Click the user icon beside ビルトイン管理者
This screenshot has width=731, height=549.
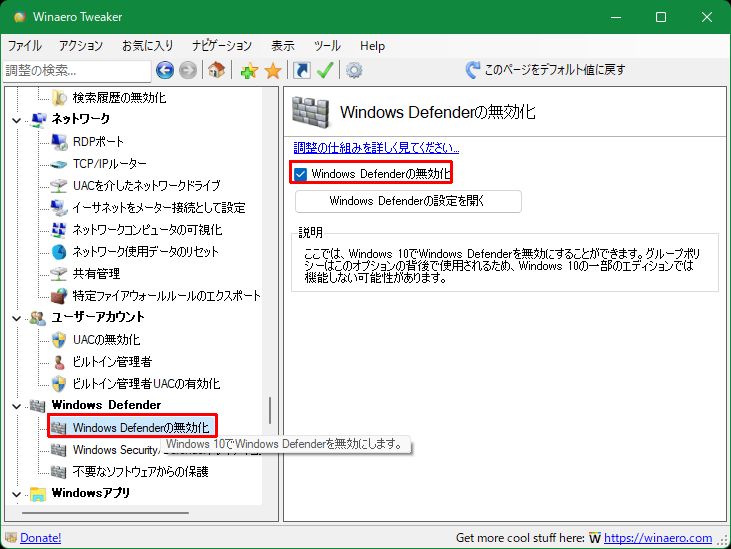pos(59,362)
